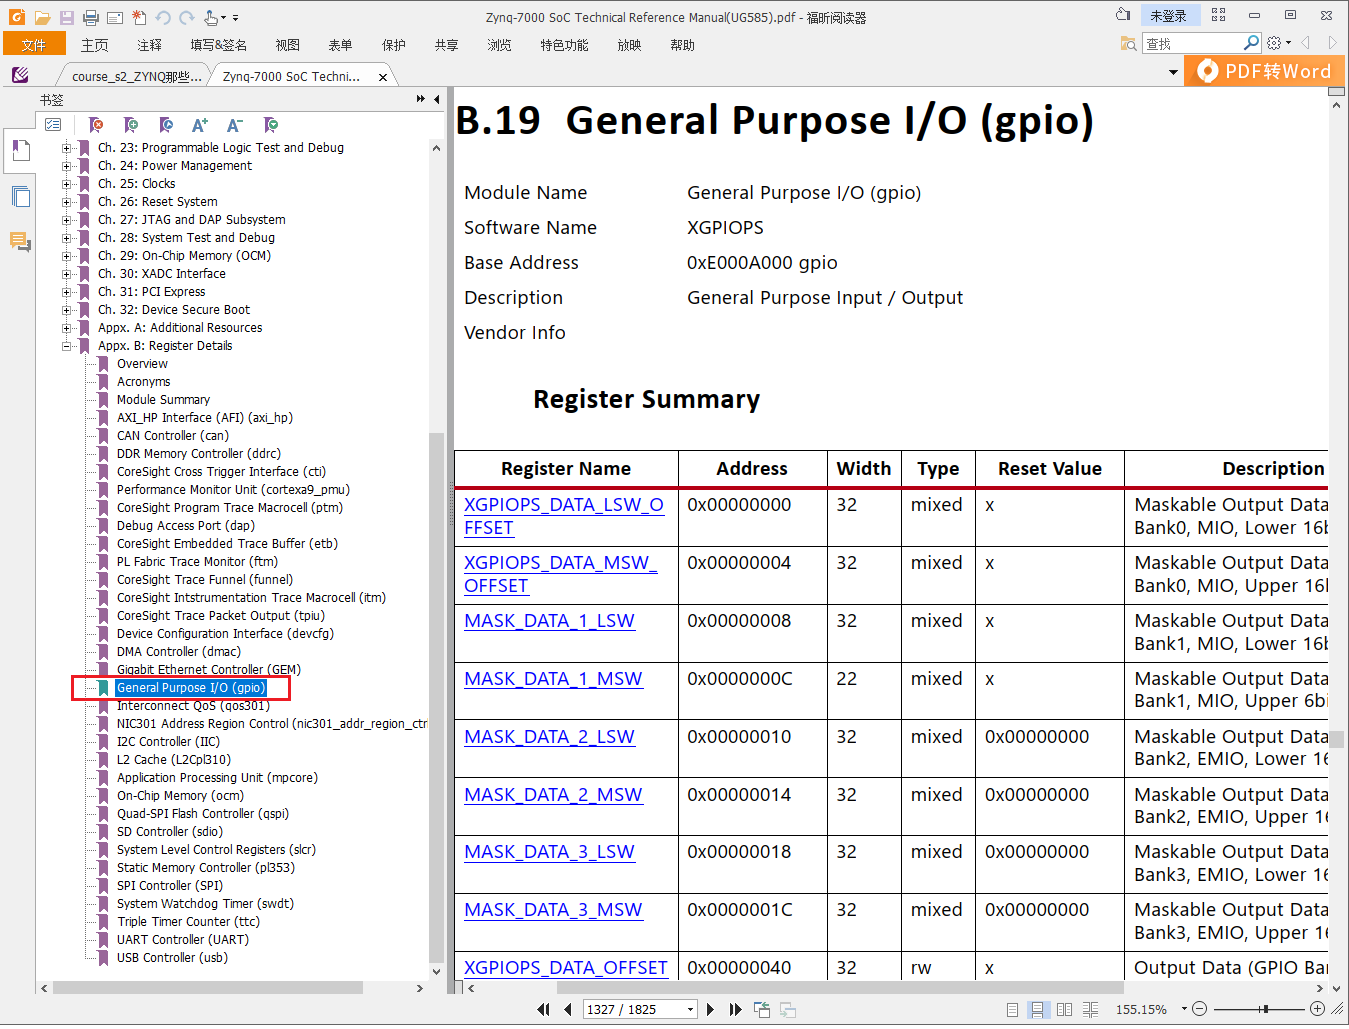
Task: Click the email envelope icon in quick toolbar
Action: pos(115,17)
